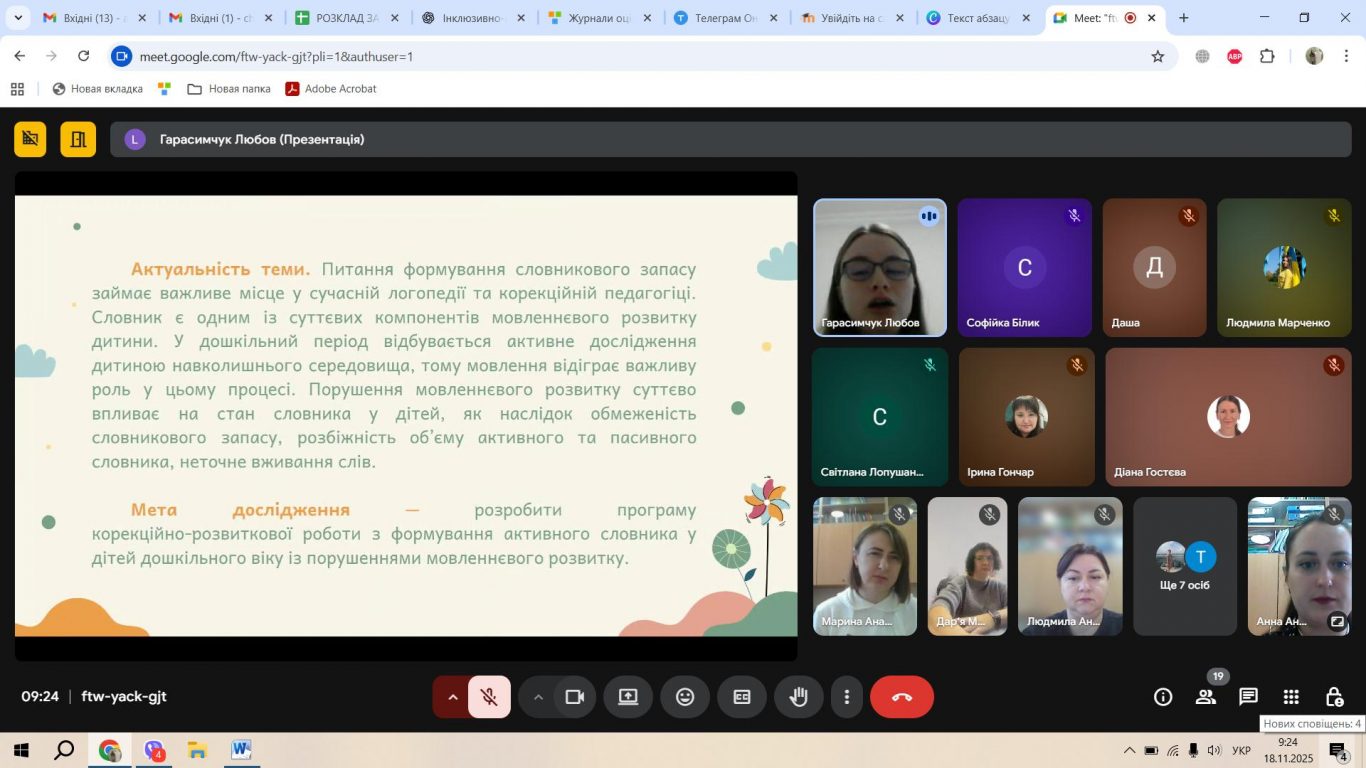Open the emoji reactions panel
The height and width of the screenshot is (768, 1366).
pos(685,697)
